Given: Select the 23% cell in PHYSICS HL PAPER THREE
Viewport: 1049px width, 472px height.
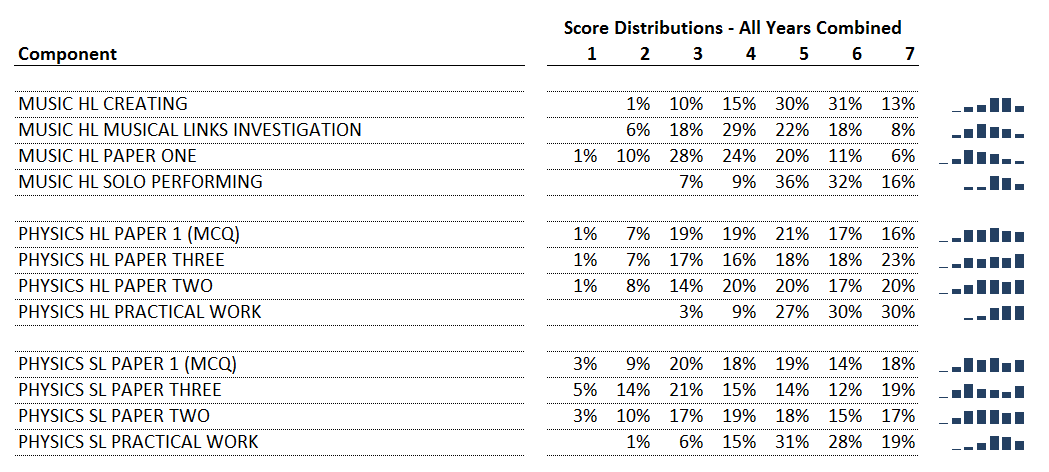Looking at the screenshot, I should [x=898, y=259].
